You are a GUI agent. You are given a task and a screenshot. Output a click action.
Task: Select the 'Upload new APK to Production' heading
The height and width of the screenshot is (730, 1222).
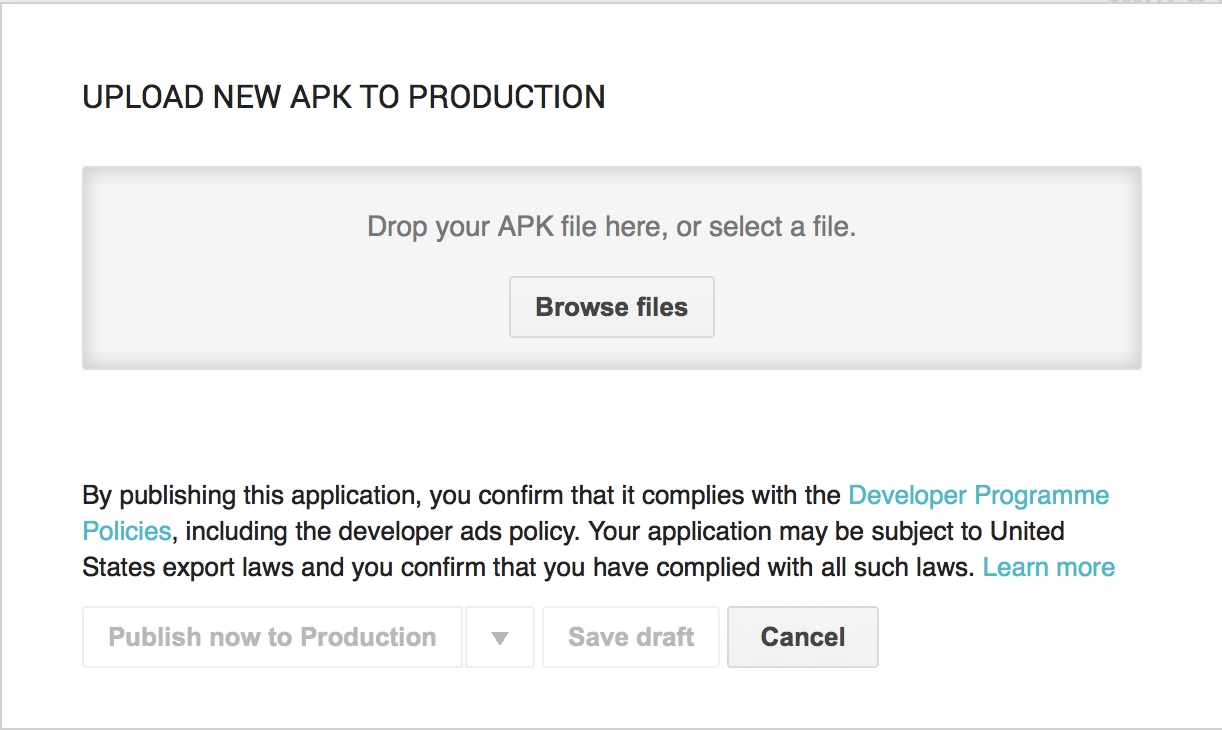coord(344,97)
